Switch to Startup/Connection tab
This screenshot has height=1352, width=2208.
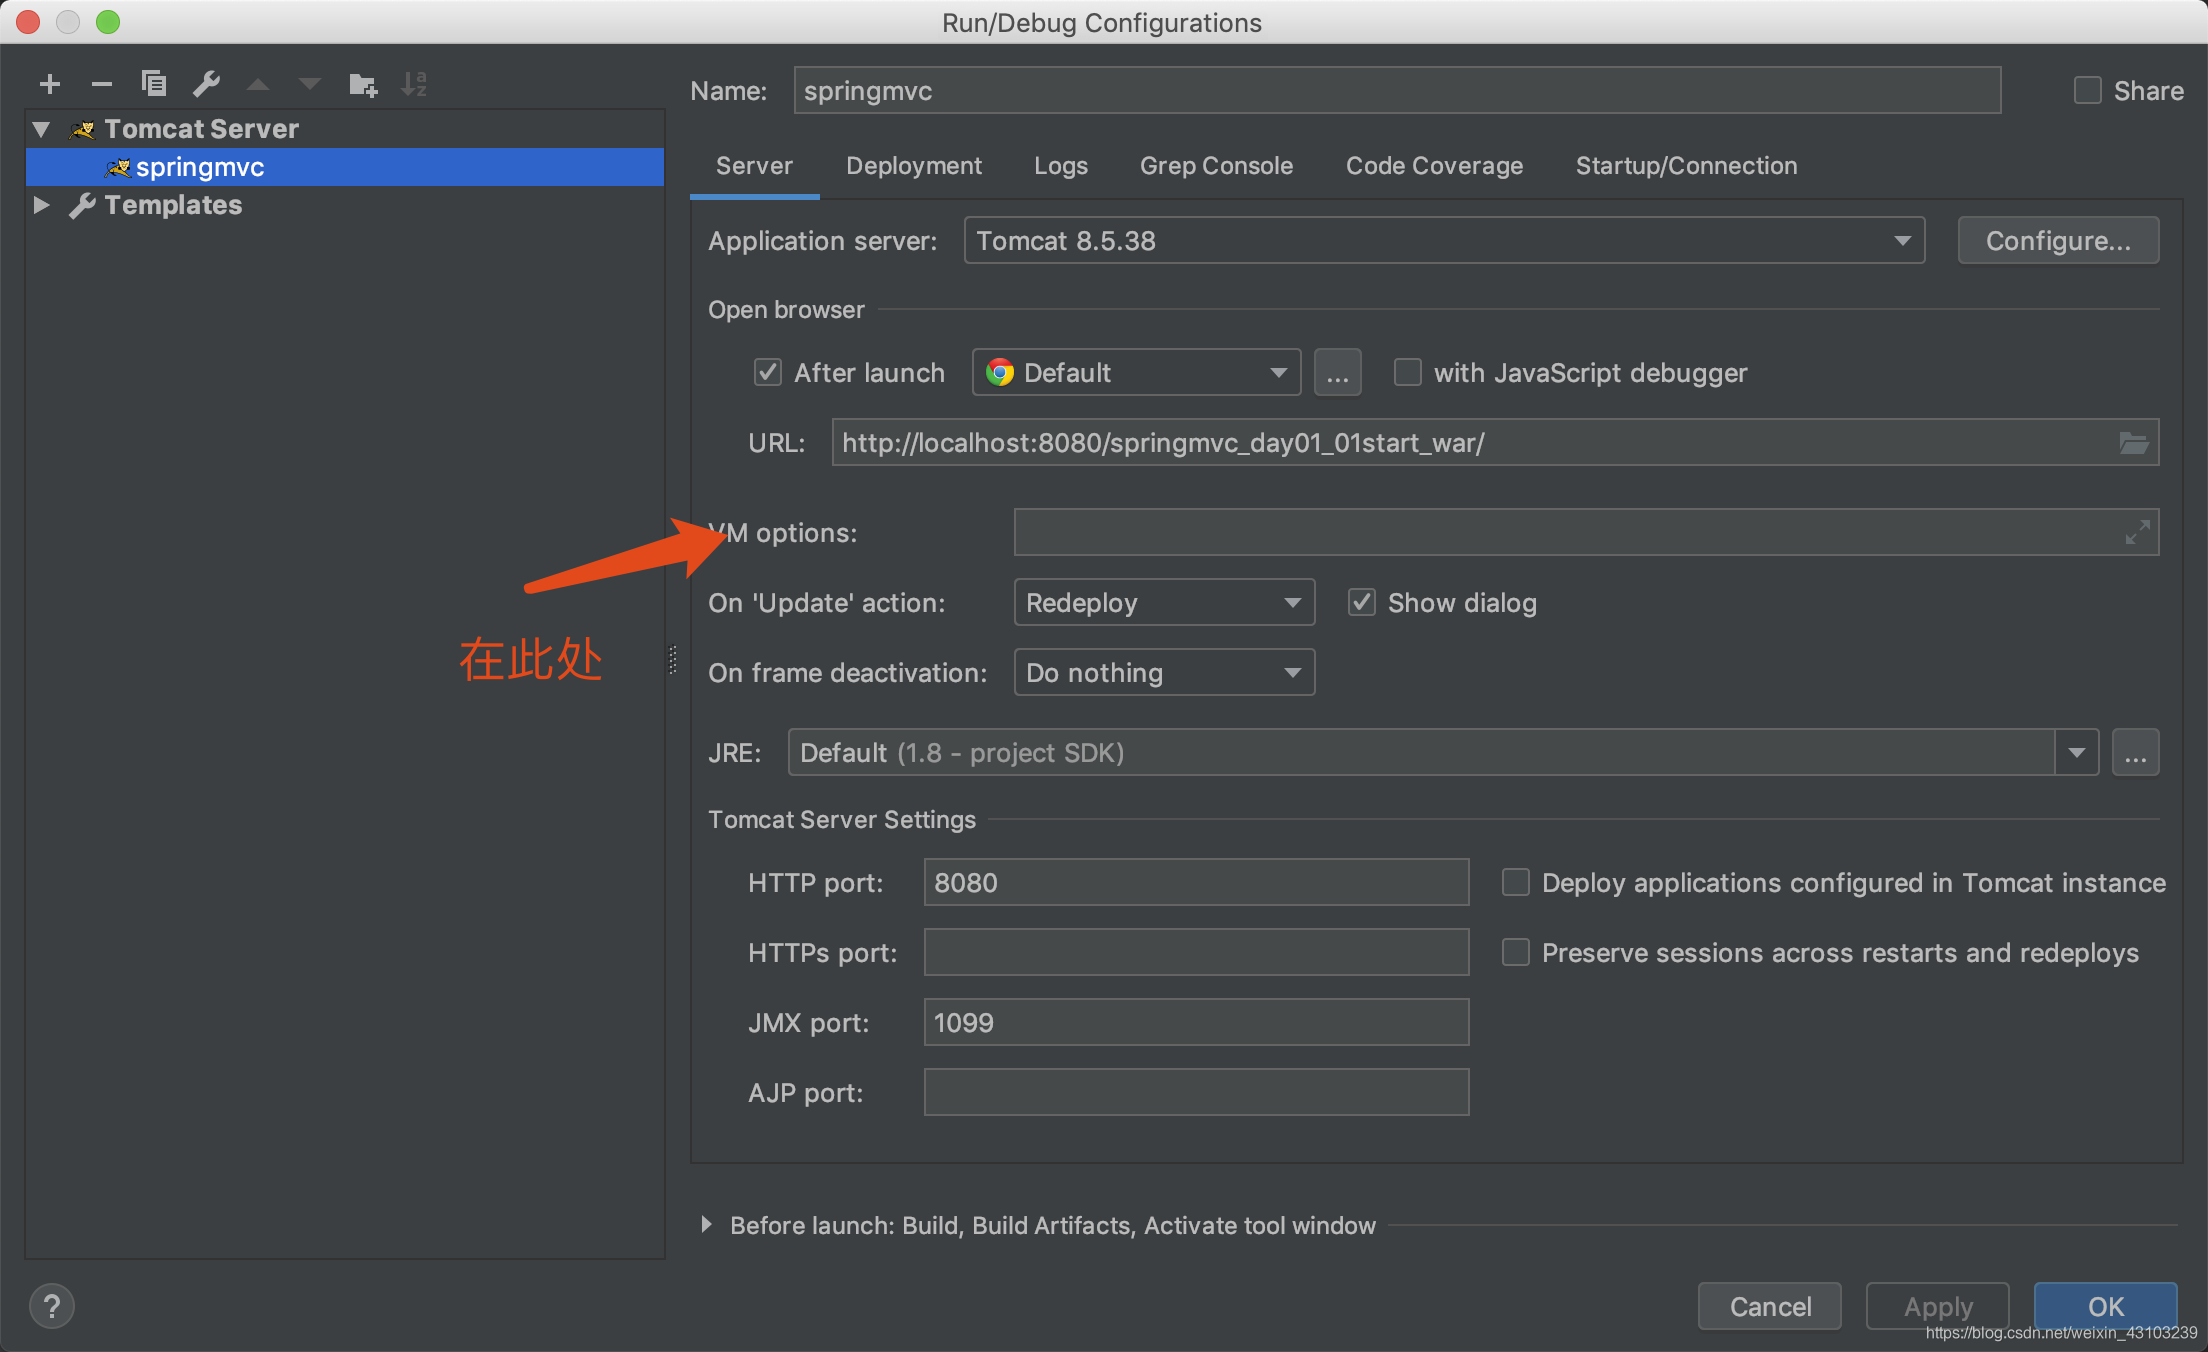tap(1686, 166)
